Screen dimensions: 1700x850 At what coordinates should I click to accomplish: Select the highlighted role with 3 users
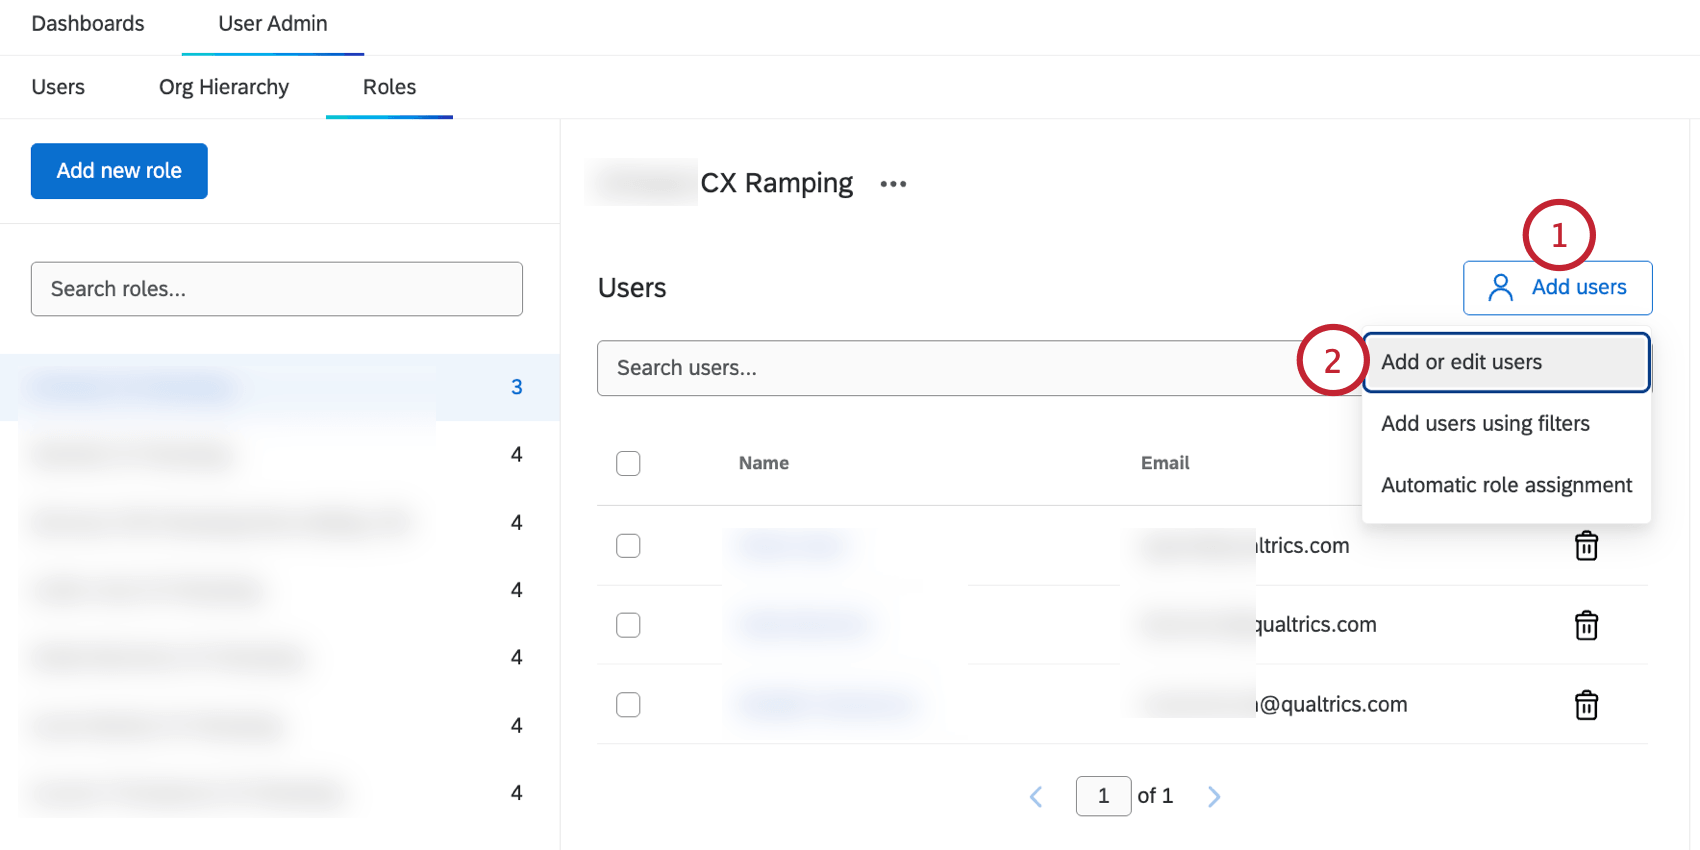[x=280, y=387]
